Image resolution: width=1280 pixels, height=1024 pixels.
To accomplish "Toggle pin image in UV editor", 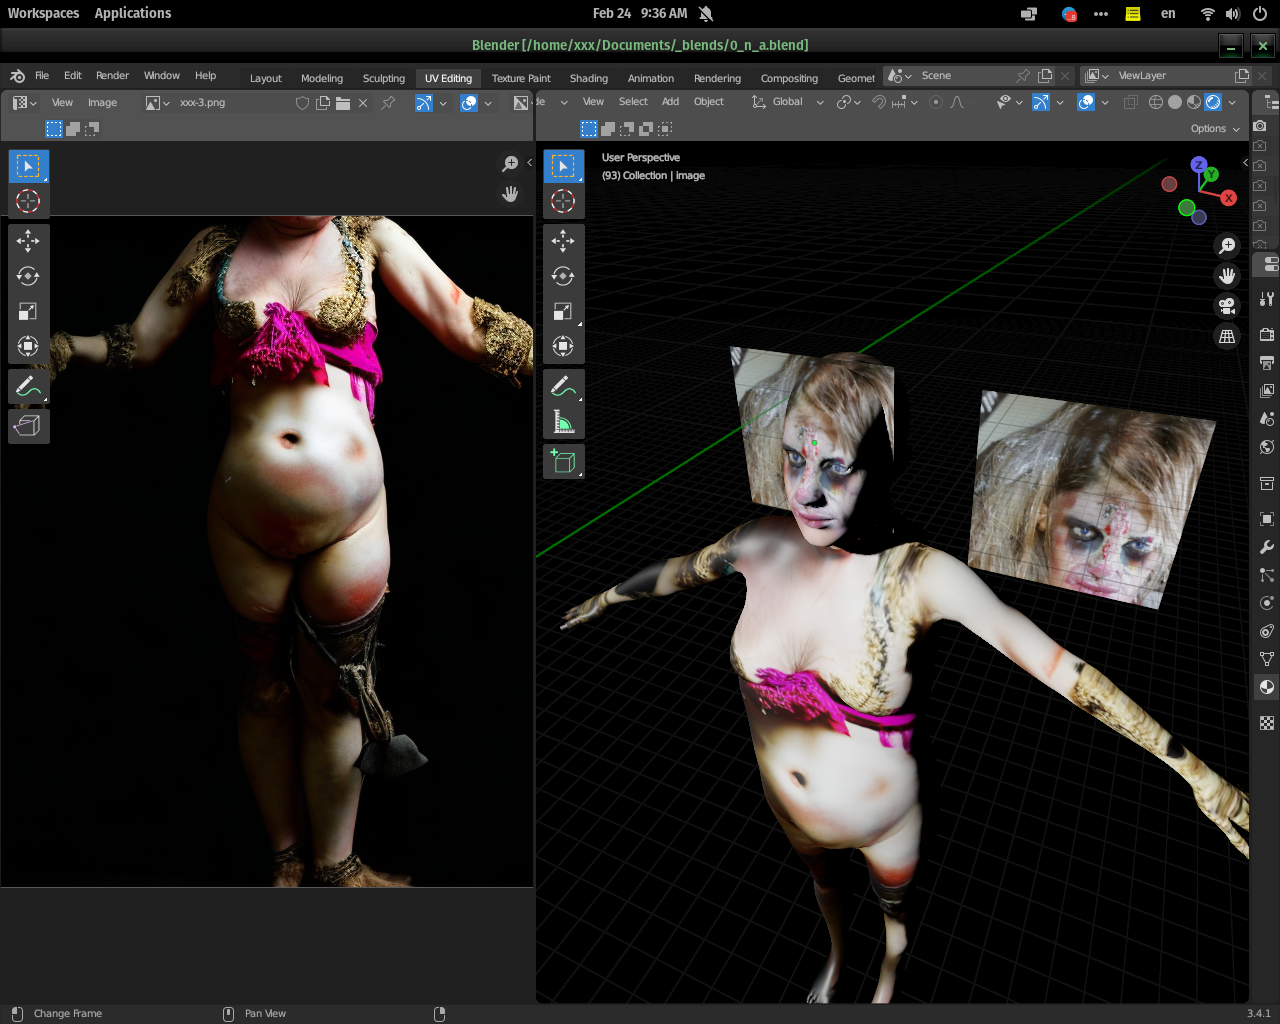I will (x=388, y=103).
